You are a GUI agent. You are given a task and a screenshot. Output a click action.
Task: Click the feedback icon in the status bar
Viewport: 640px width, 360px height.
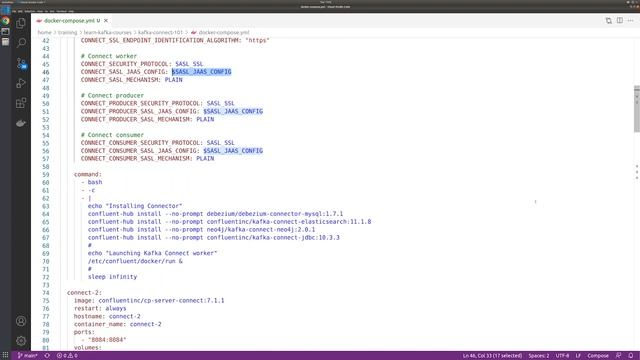coord(619,356)
